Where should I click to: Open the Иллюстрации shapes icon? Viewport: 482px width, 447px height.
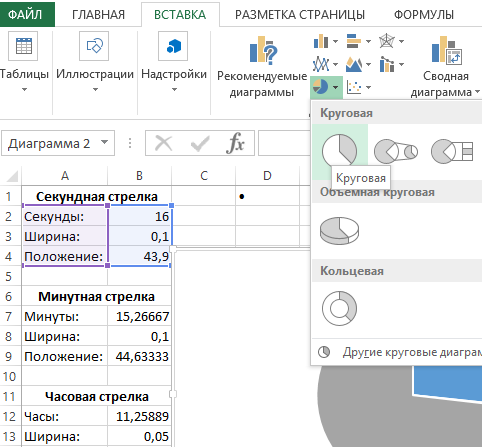[94, 46]
